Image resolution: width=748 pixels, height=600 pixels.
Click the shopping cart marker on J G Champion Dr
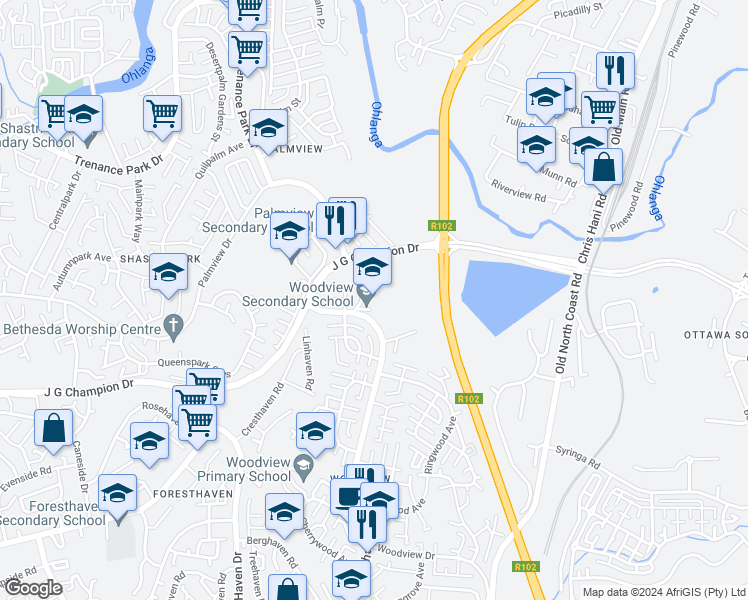(206, 383)
